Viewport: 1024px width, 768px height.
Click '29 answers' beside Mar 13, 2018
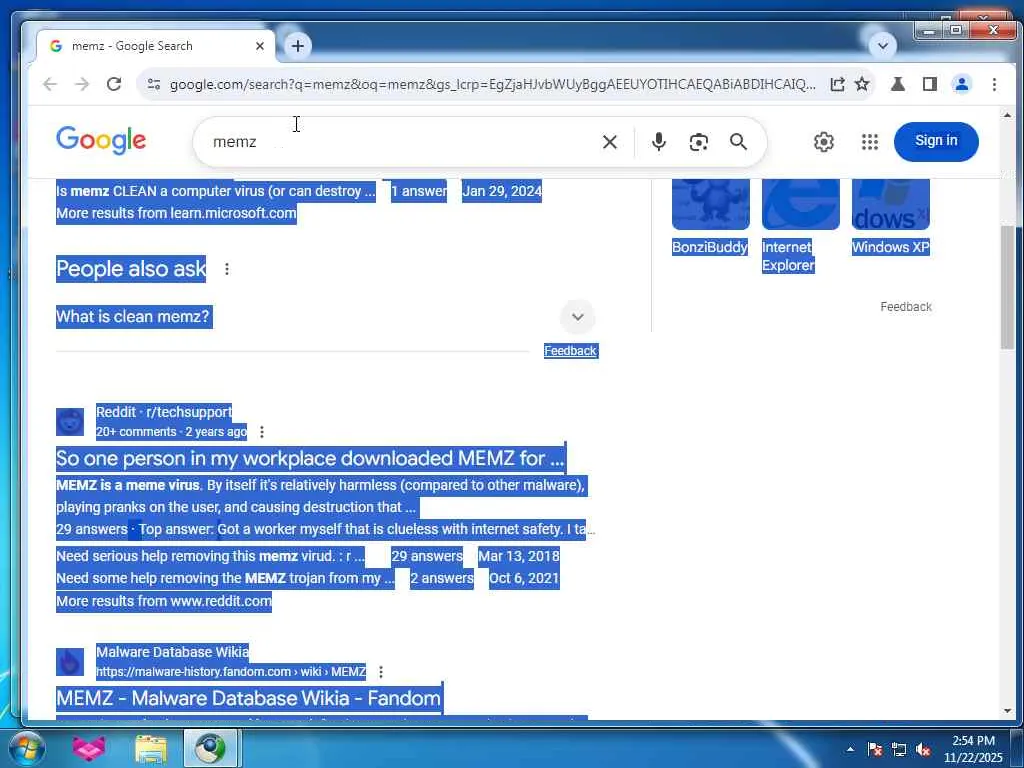point(426,556)
